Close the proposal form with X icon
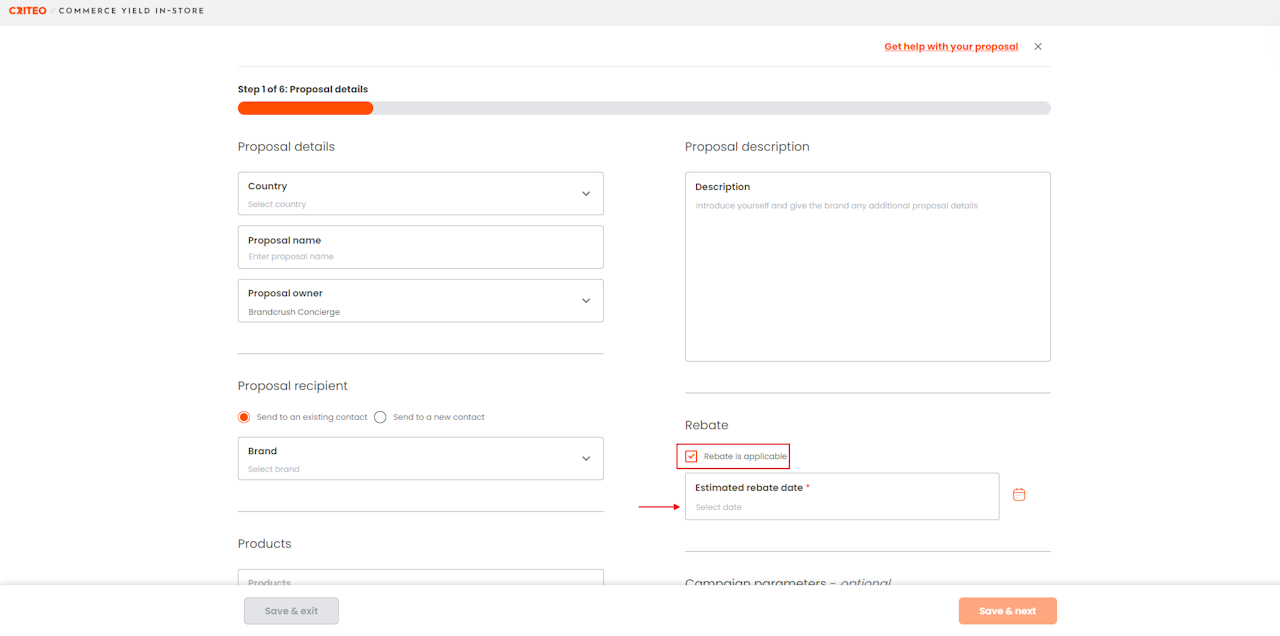 coord(1038,47)
